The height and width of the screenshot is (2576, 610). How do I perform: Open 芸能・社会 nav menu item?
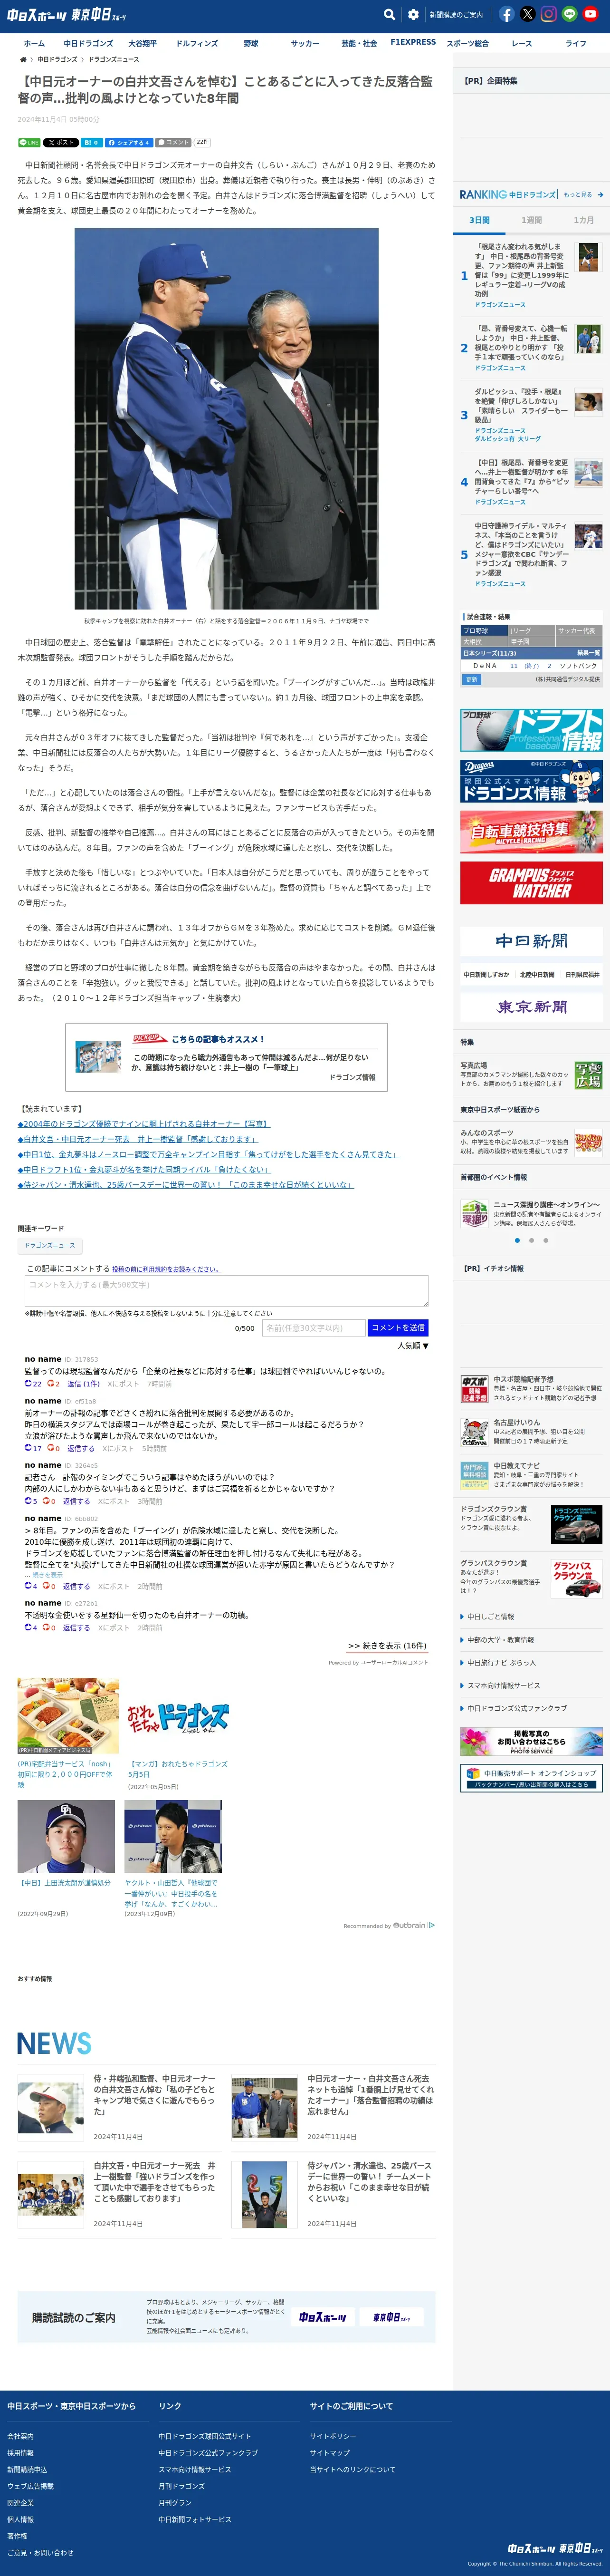359,43
